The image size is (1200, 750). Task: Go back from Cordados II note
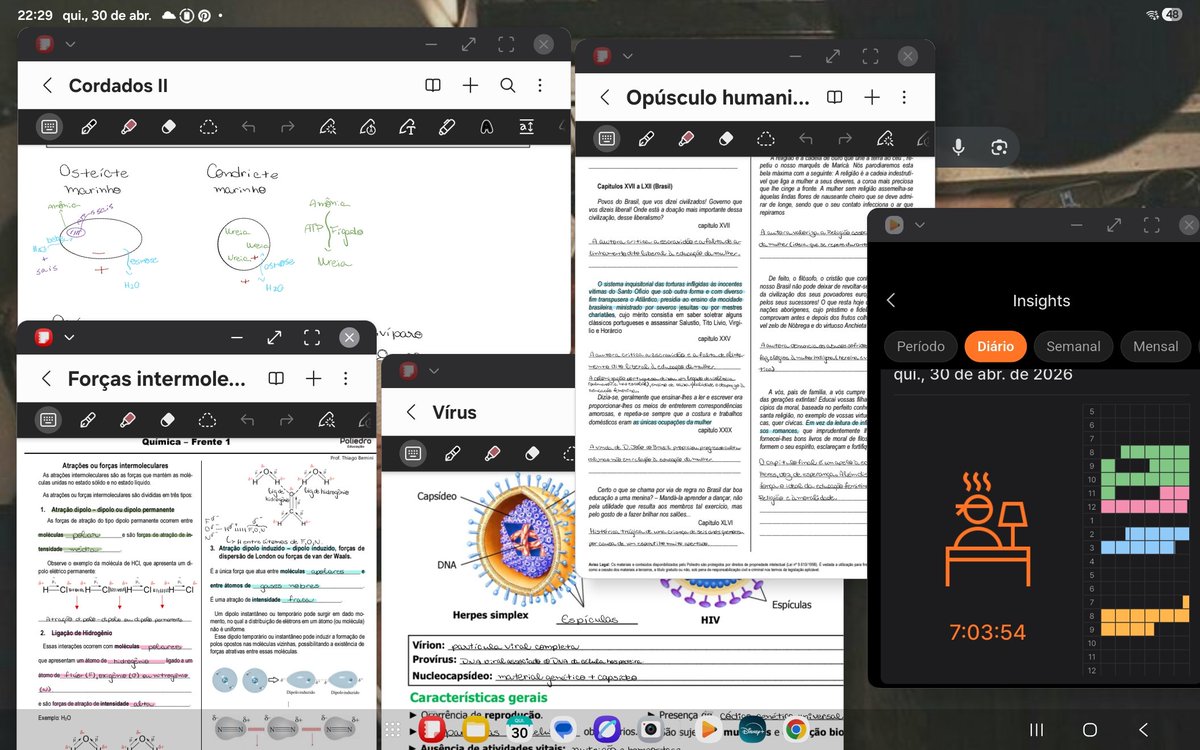47,86
